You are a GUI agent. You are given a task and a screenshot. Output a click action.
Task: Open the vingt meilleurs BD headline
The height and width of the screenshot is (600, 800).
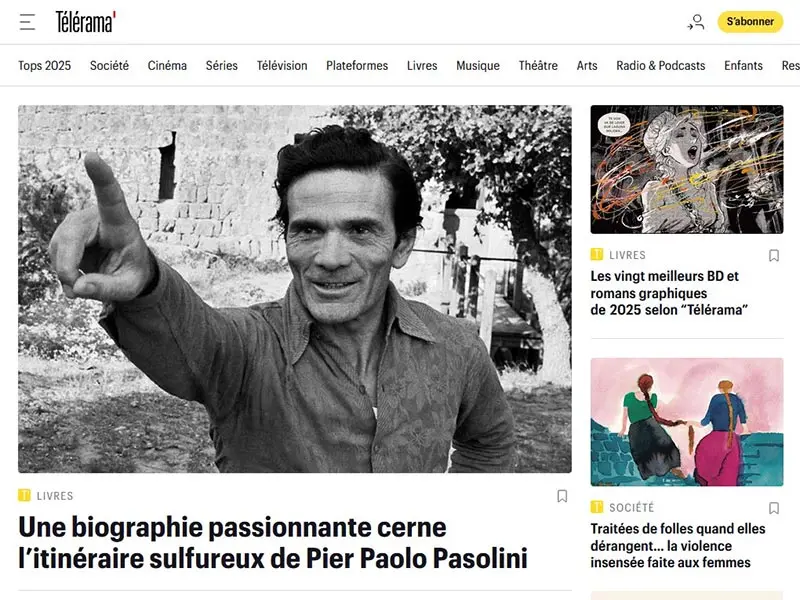tap(669, 293)
